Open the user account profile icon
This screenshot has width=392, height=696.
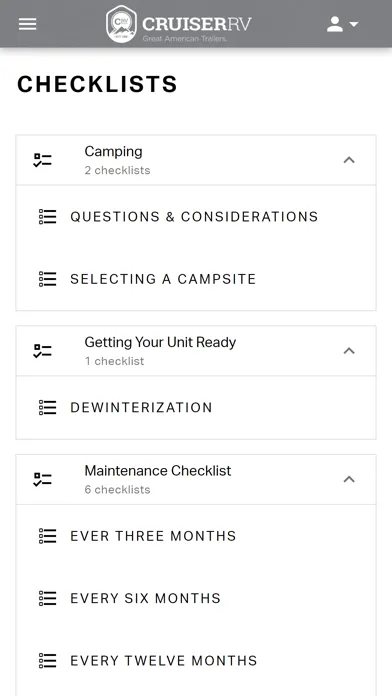pyautogui.click(x=335, y=24)
